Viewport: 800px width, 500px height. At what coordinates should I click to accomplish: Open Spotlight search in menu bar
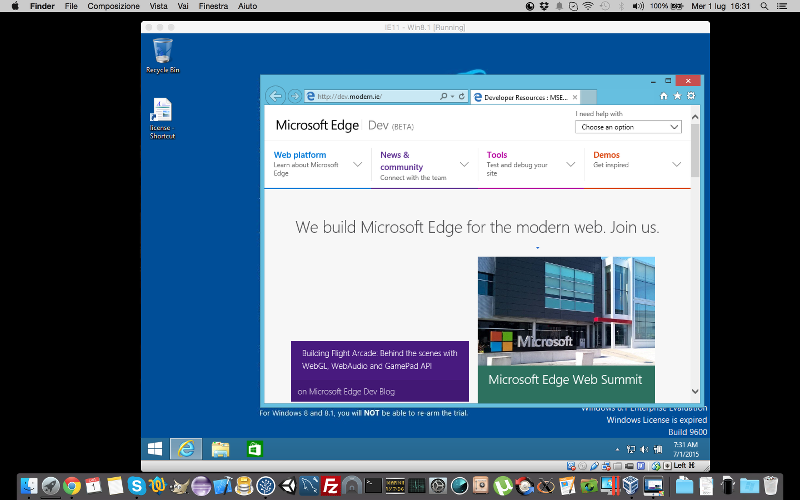pos(764,6)
